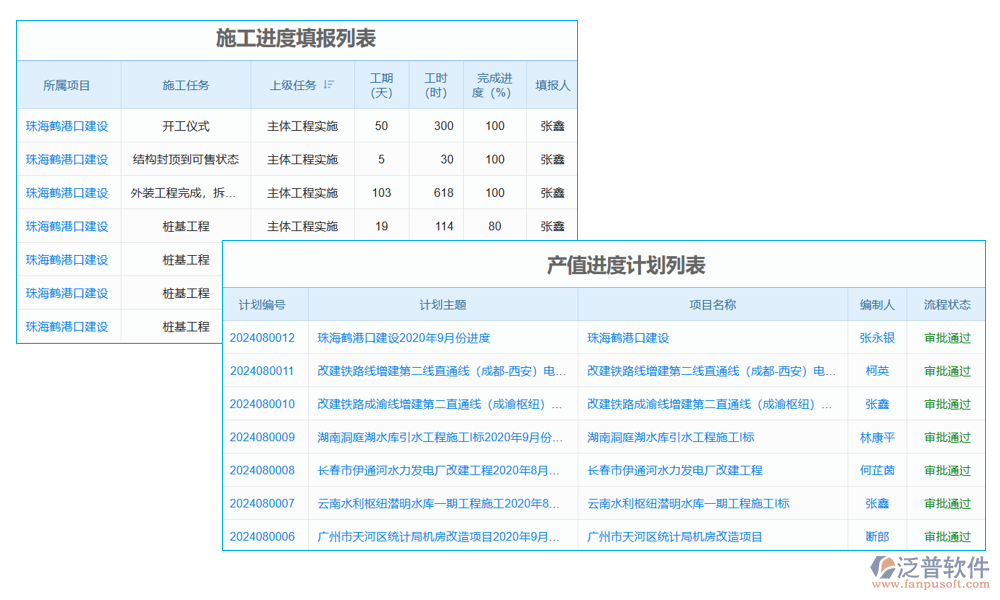Click 审批通过 status on plan 2024080012
The image size is (1000, 600).
click(x=946, y=338)
